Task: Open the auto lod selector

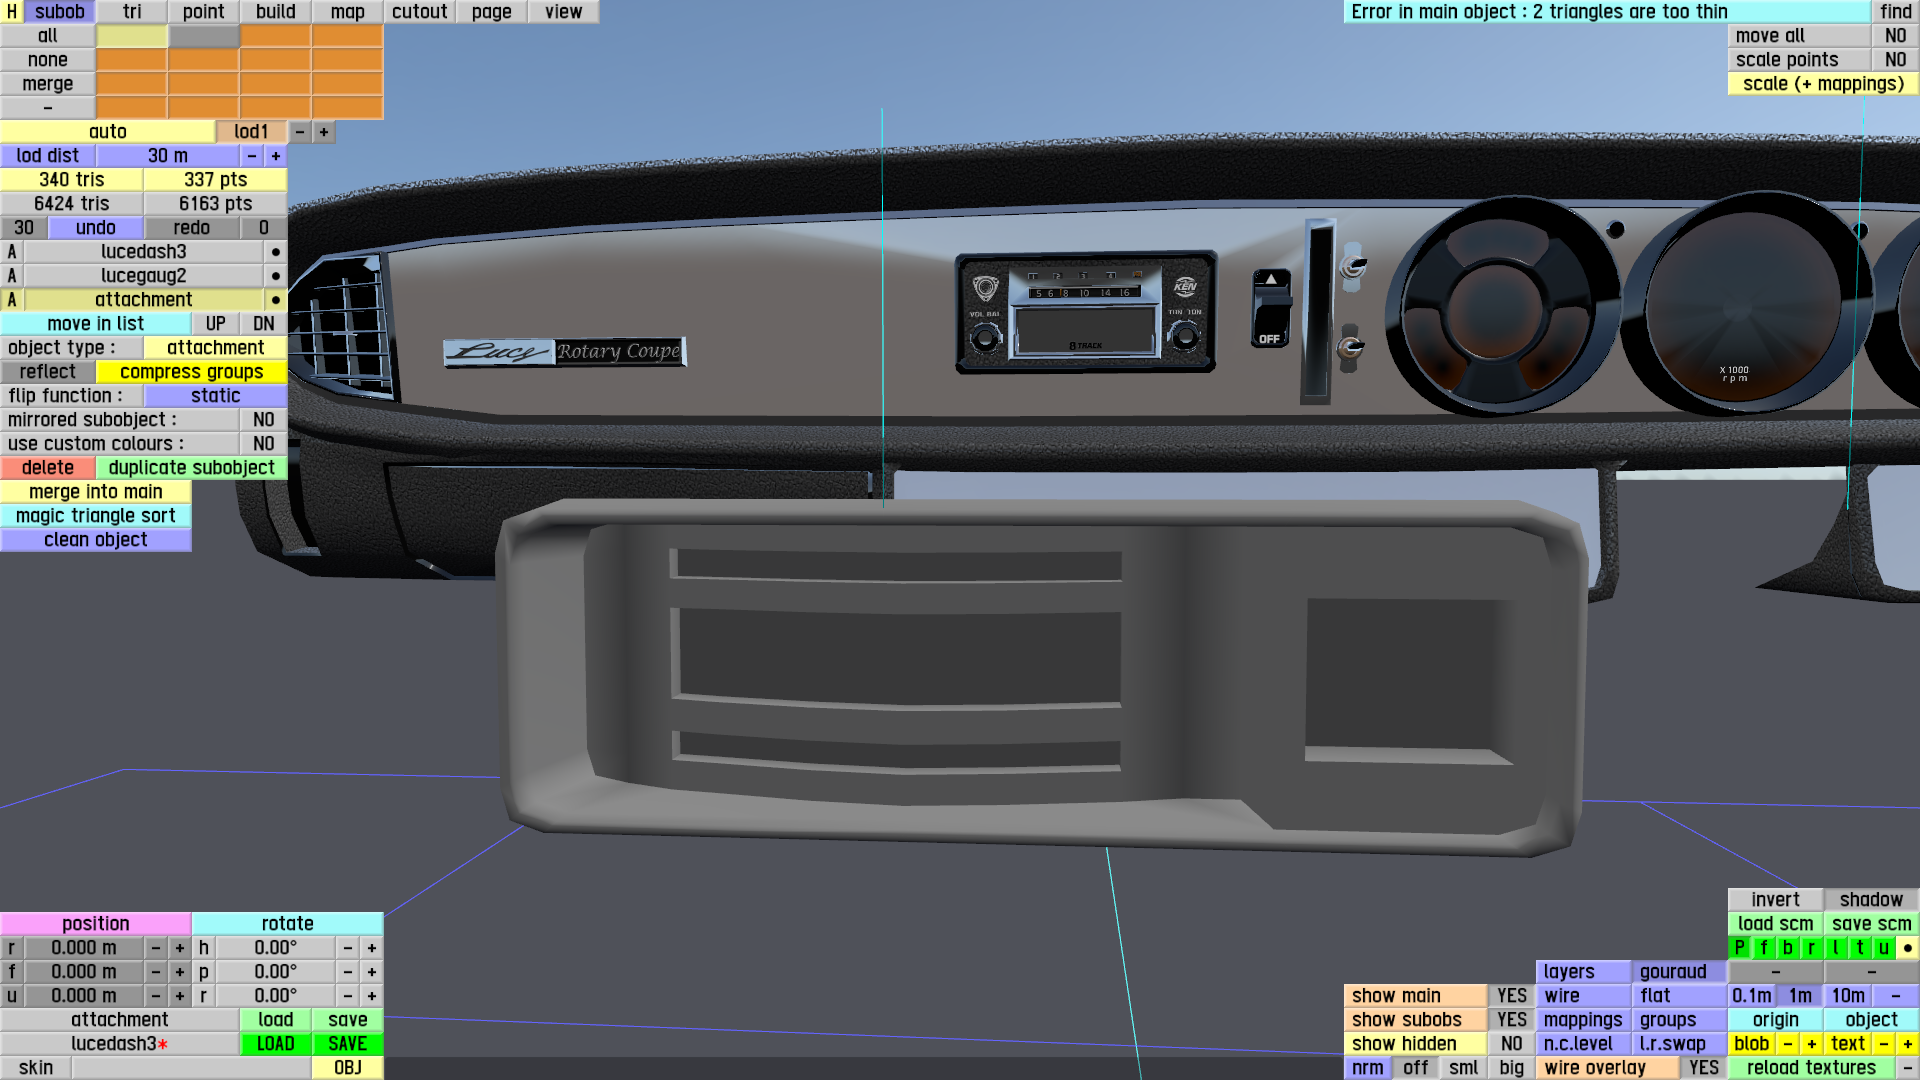Action: coord(107,132)
